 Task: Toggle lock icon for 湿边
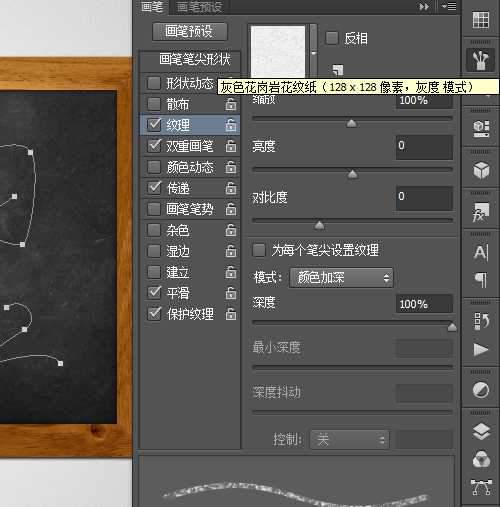[231, 251]
